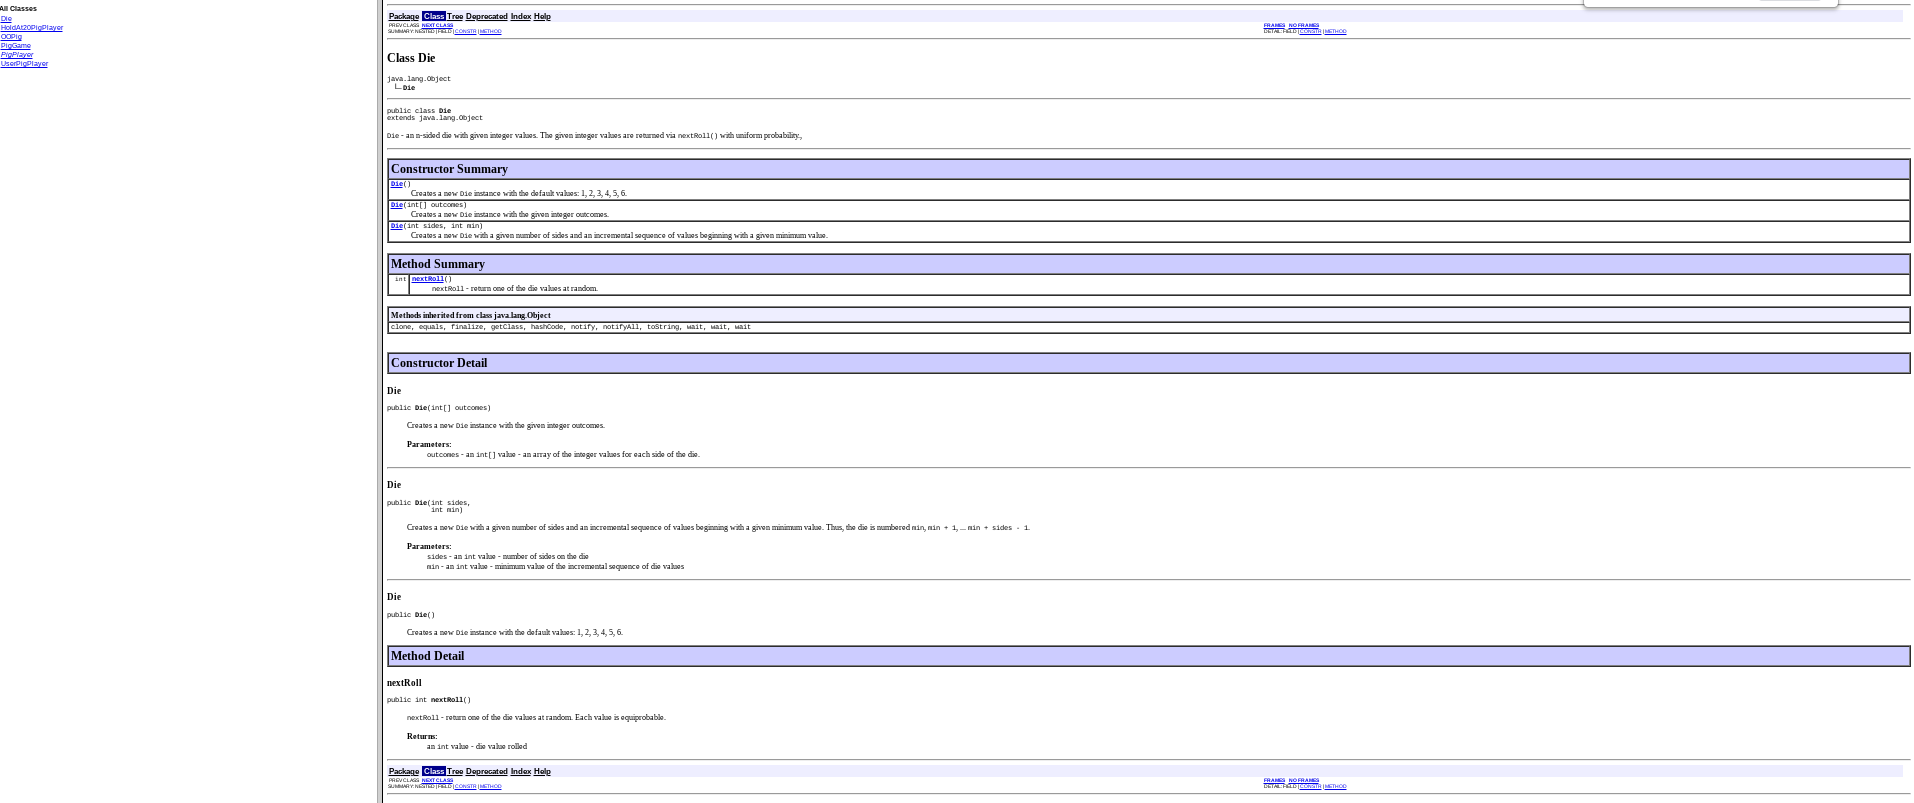The width and height of the screenshot is (1914, 803).
Task: Click the 'Constructor Detail' heading text
Action: point(439,363)
